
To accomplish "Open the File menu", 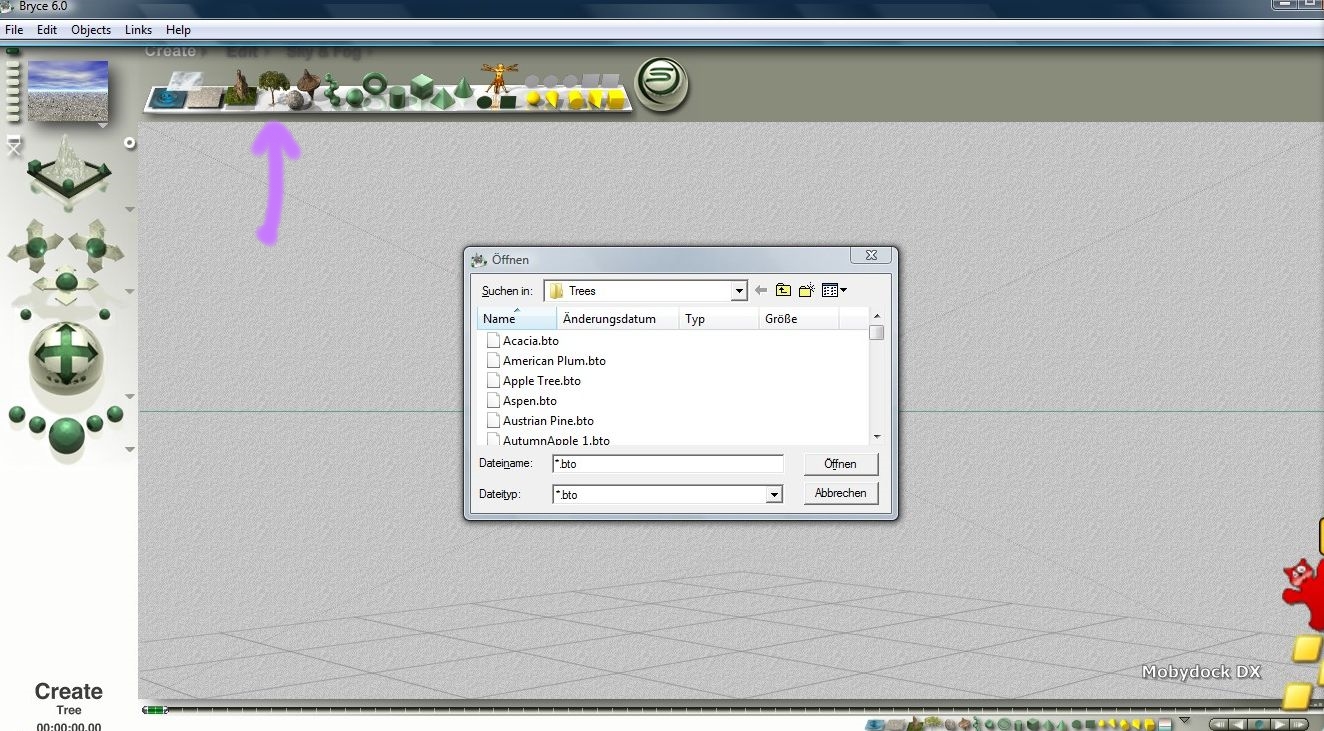I will tap(14, 30).
